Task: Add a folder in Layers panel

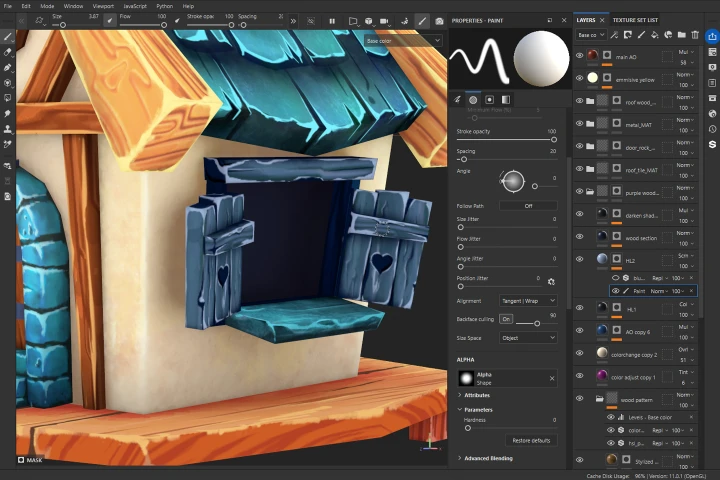Action: (682, 35)
